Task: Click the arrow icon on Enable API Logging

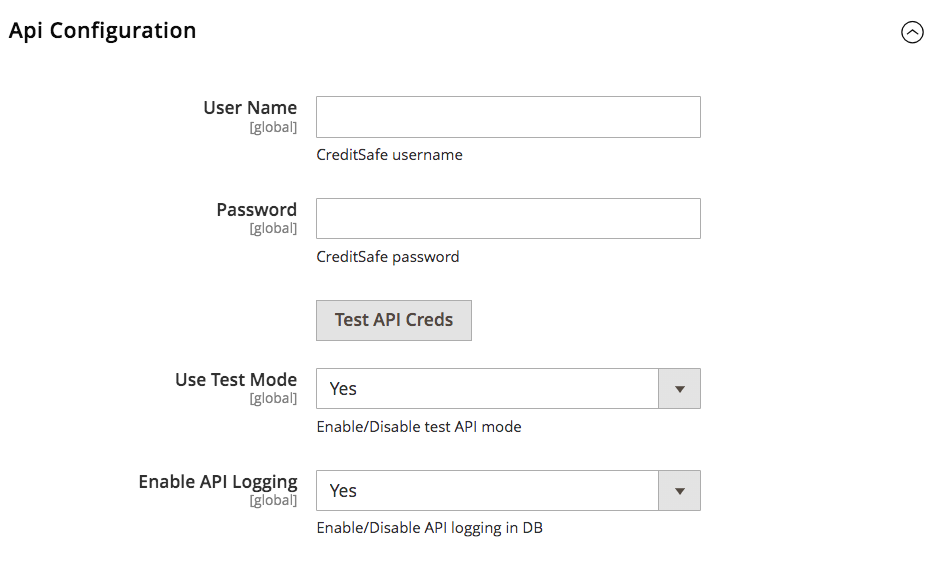Action: [x=680, y=491]
